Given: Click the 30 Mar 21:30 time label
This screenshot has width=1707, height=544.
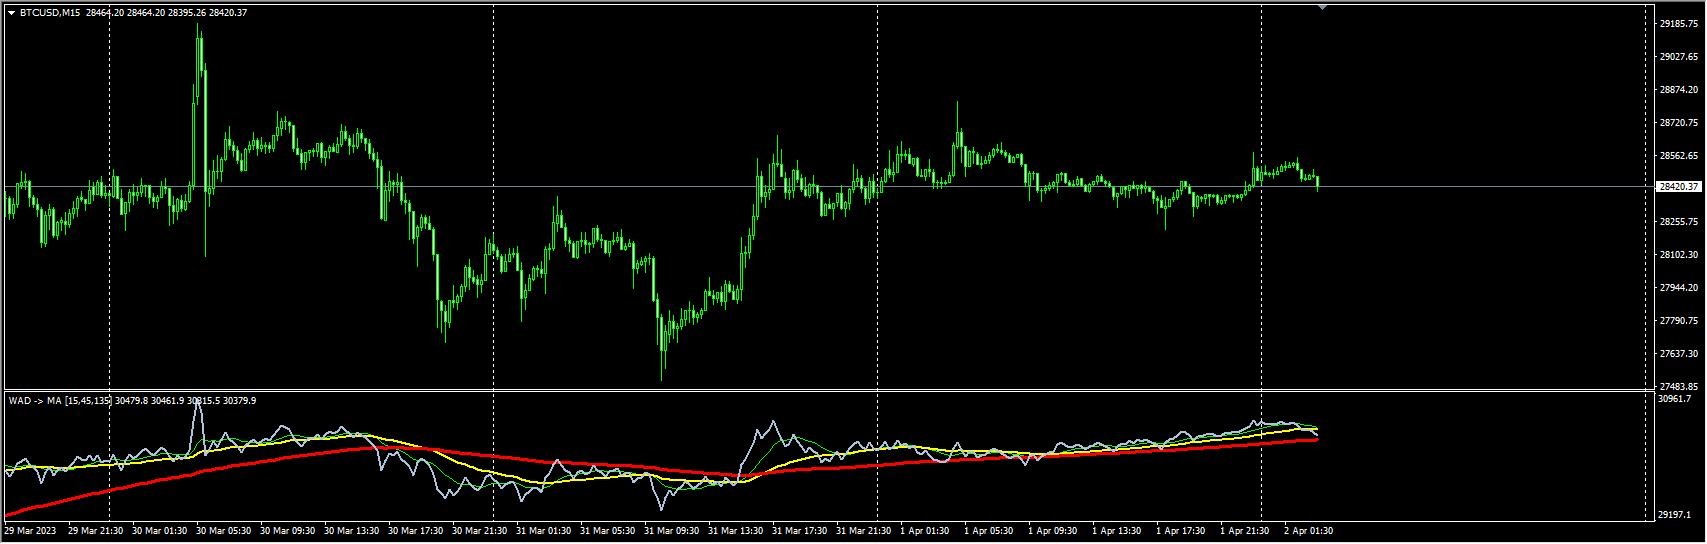Looking at the screenshot, I should (479, 531).
